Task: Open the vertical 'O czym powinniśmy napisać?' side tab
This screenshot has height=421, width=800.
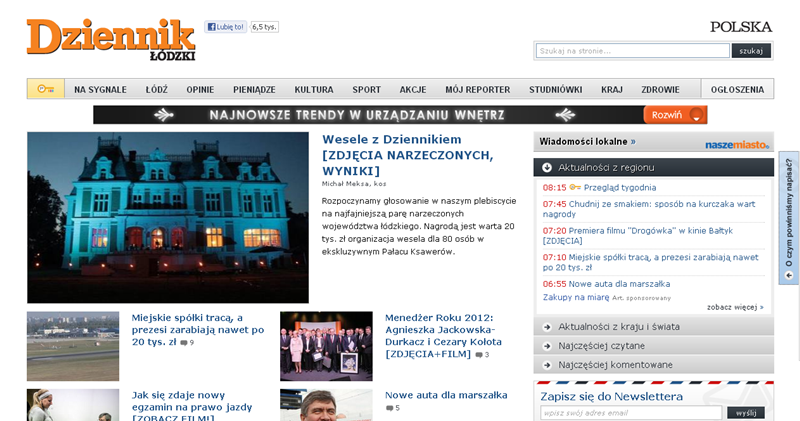Action: click(x=789, y=219)
